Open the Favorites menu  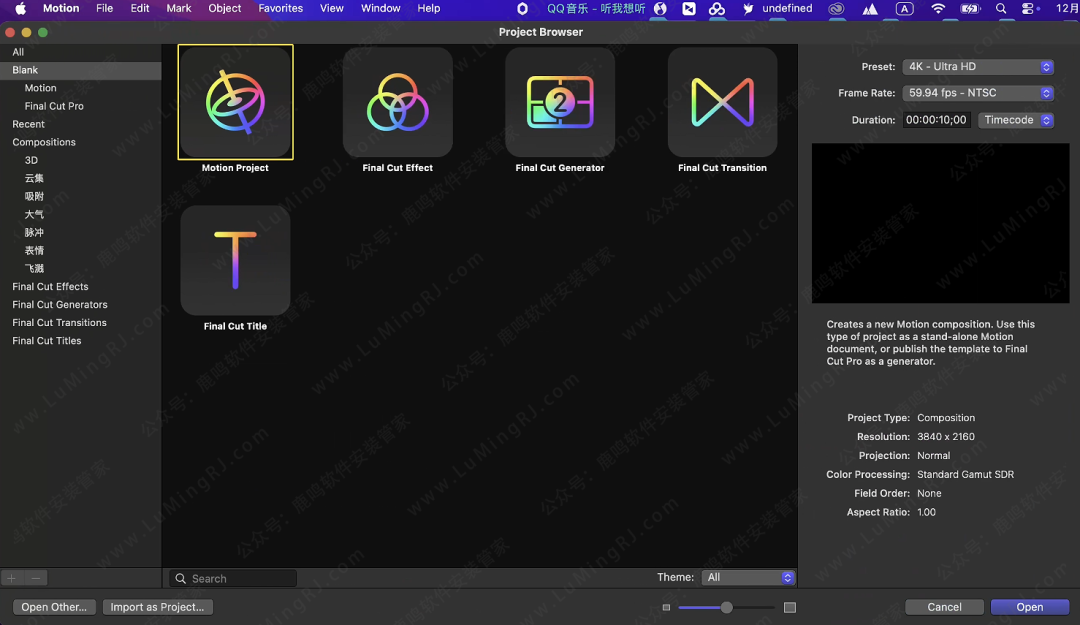[281, 8]
